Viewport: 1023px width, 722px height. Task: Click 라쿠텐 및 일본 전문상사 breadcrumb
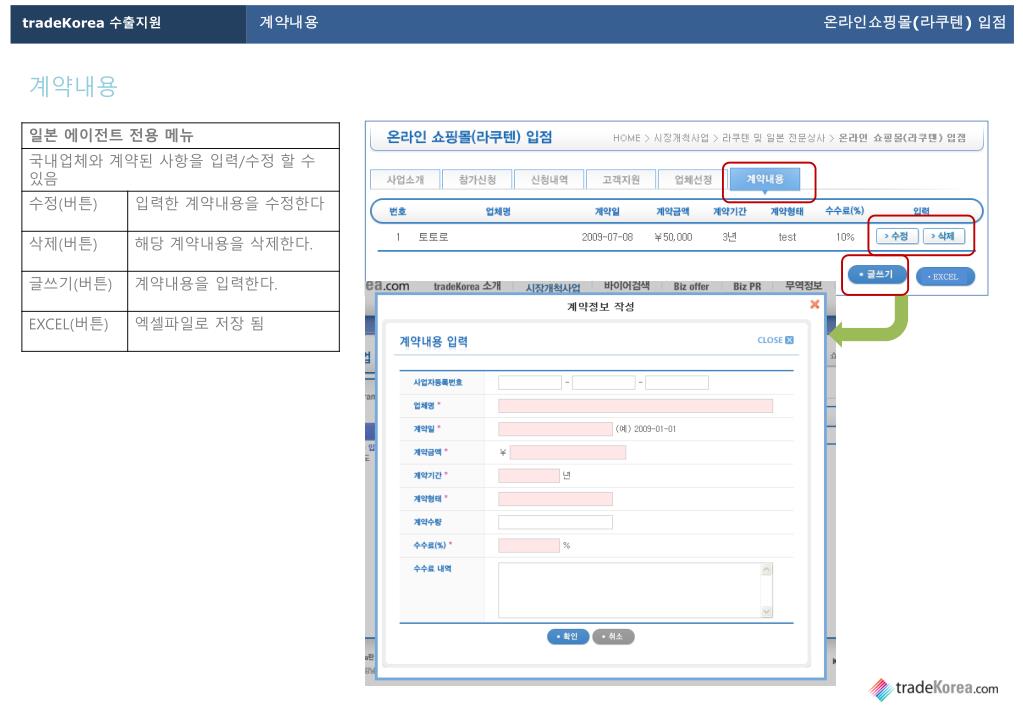[773, 138]
